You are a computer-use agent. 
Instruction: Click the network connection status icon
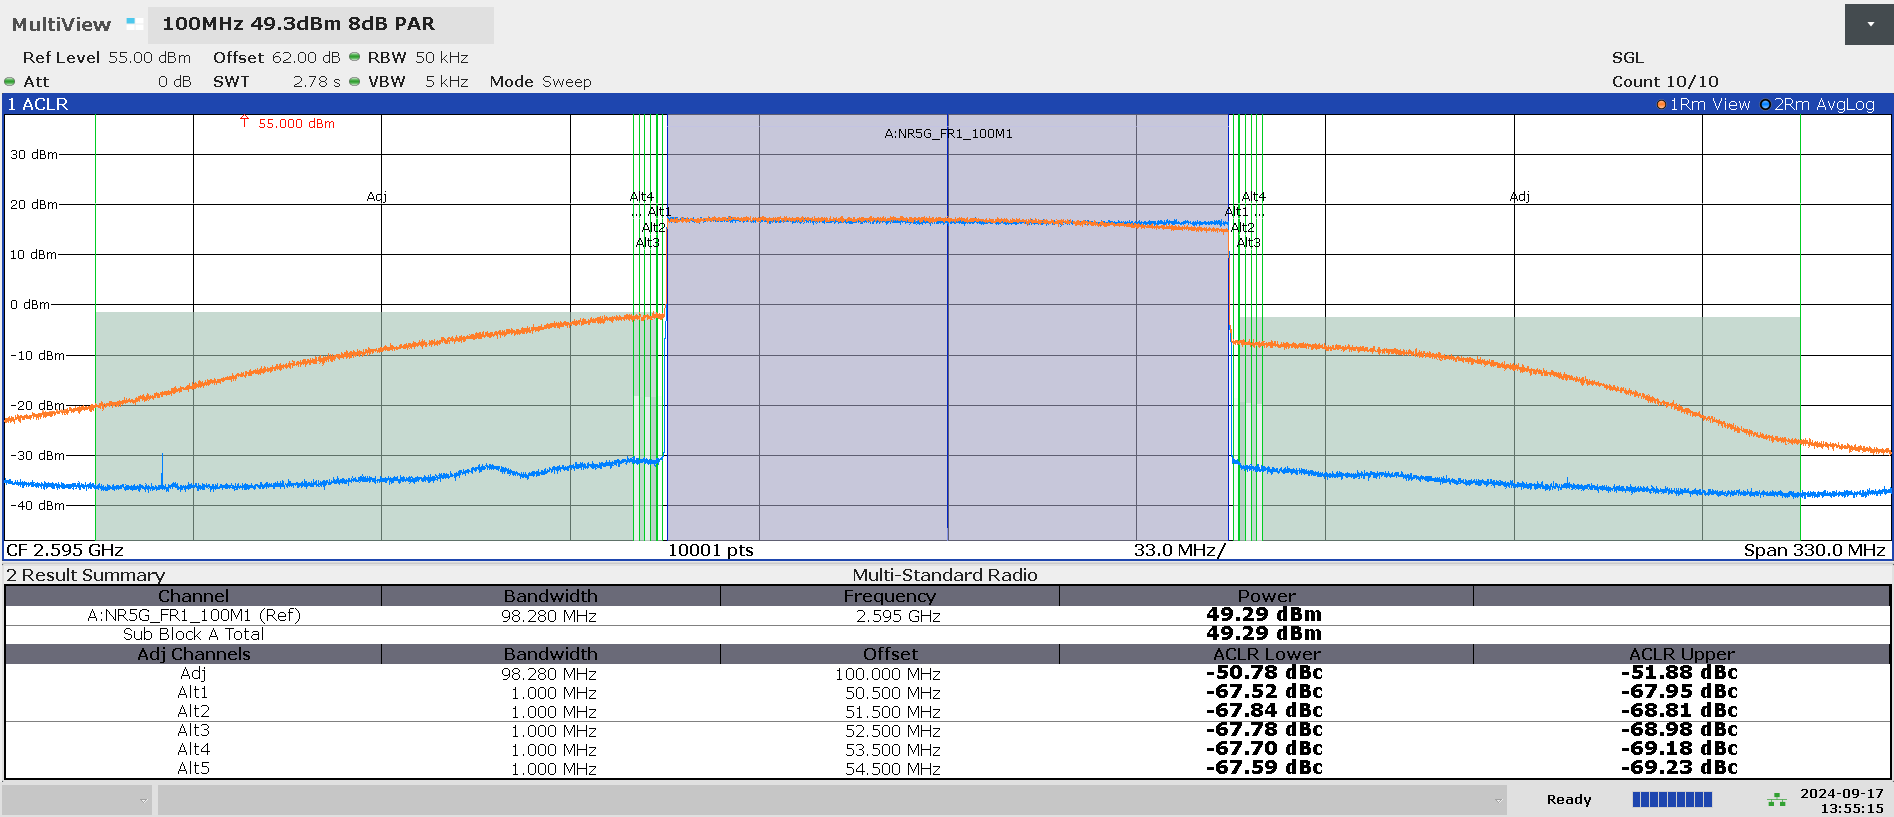(x=1776, y=800)
